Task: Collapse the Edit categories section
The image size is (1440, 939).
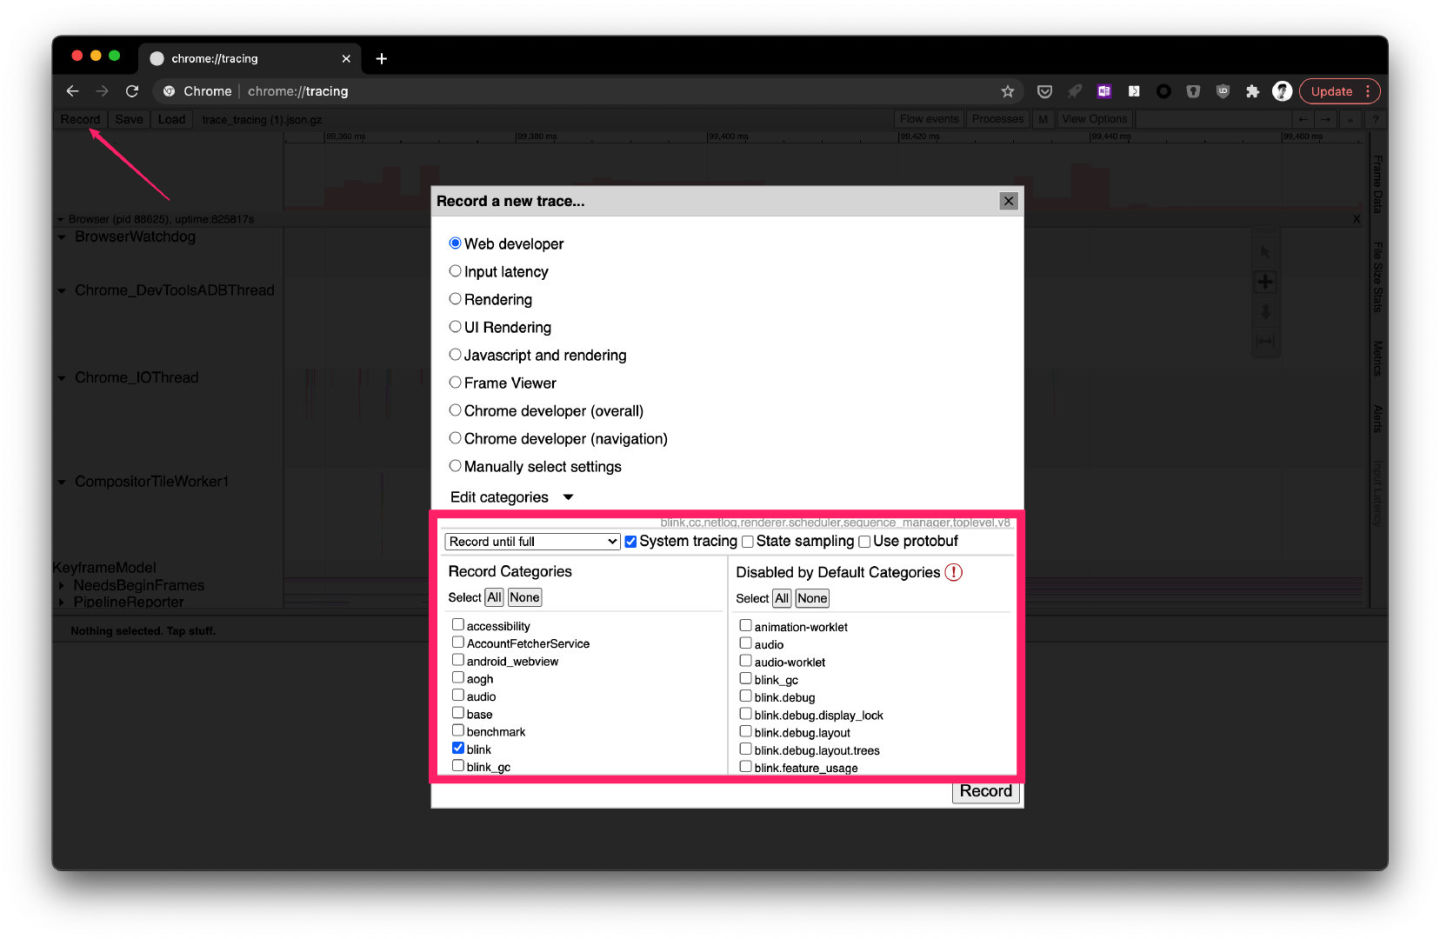Action: coord(567,497)
